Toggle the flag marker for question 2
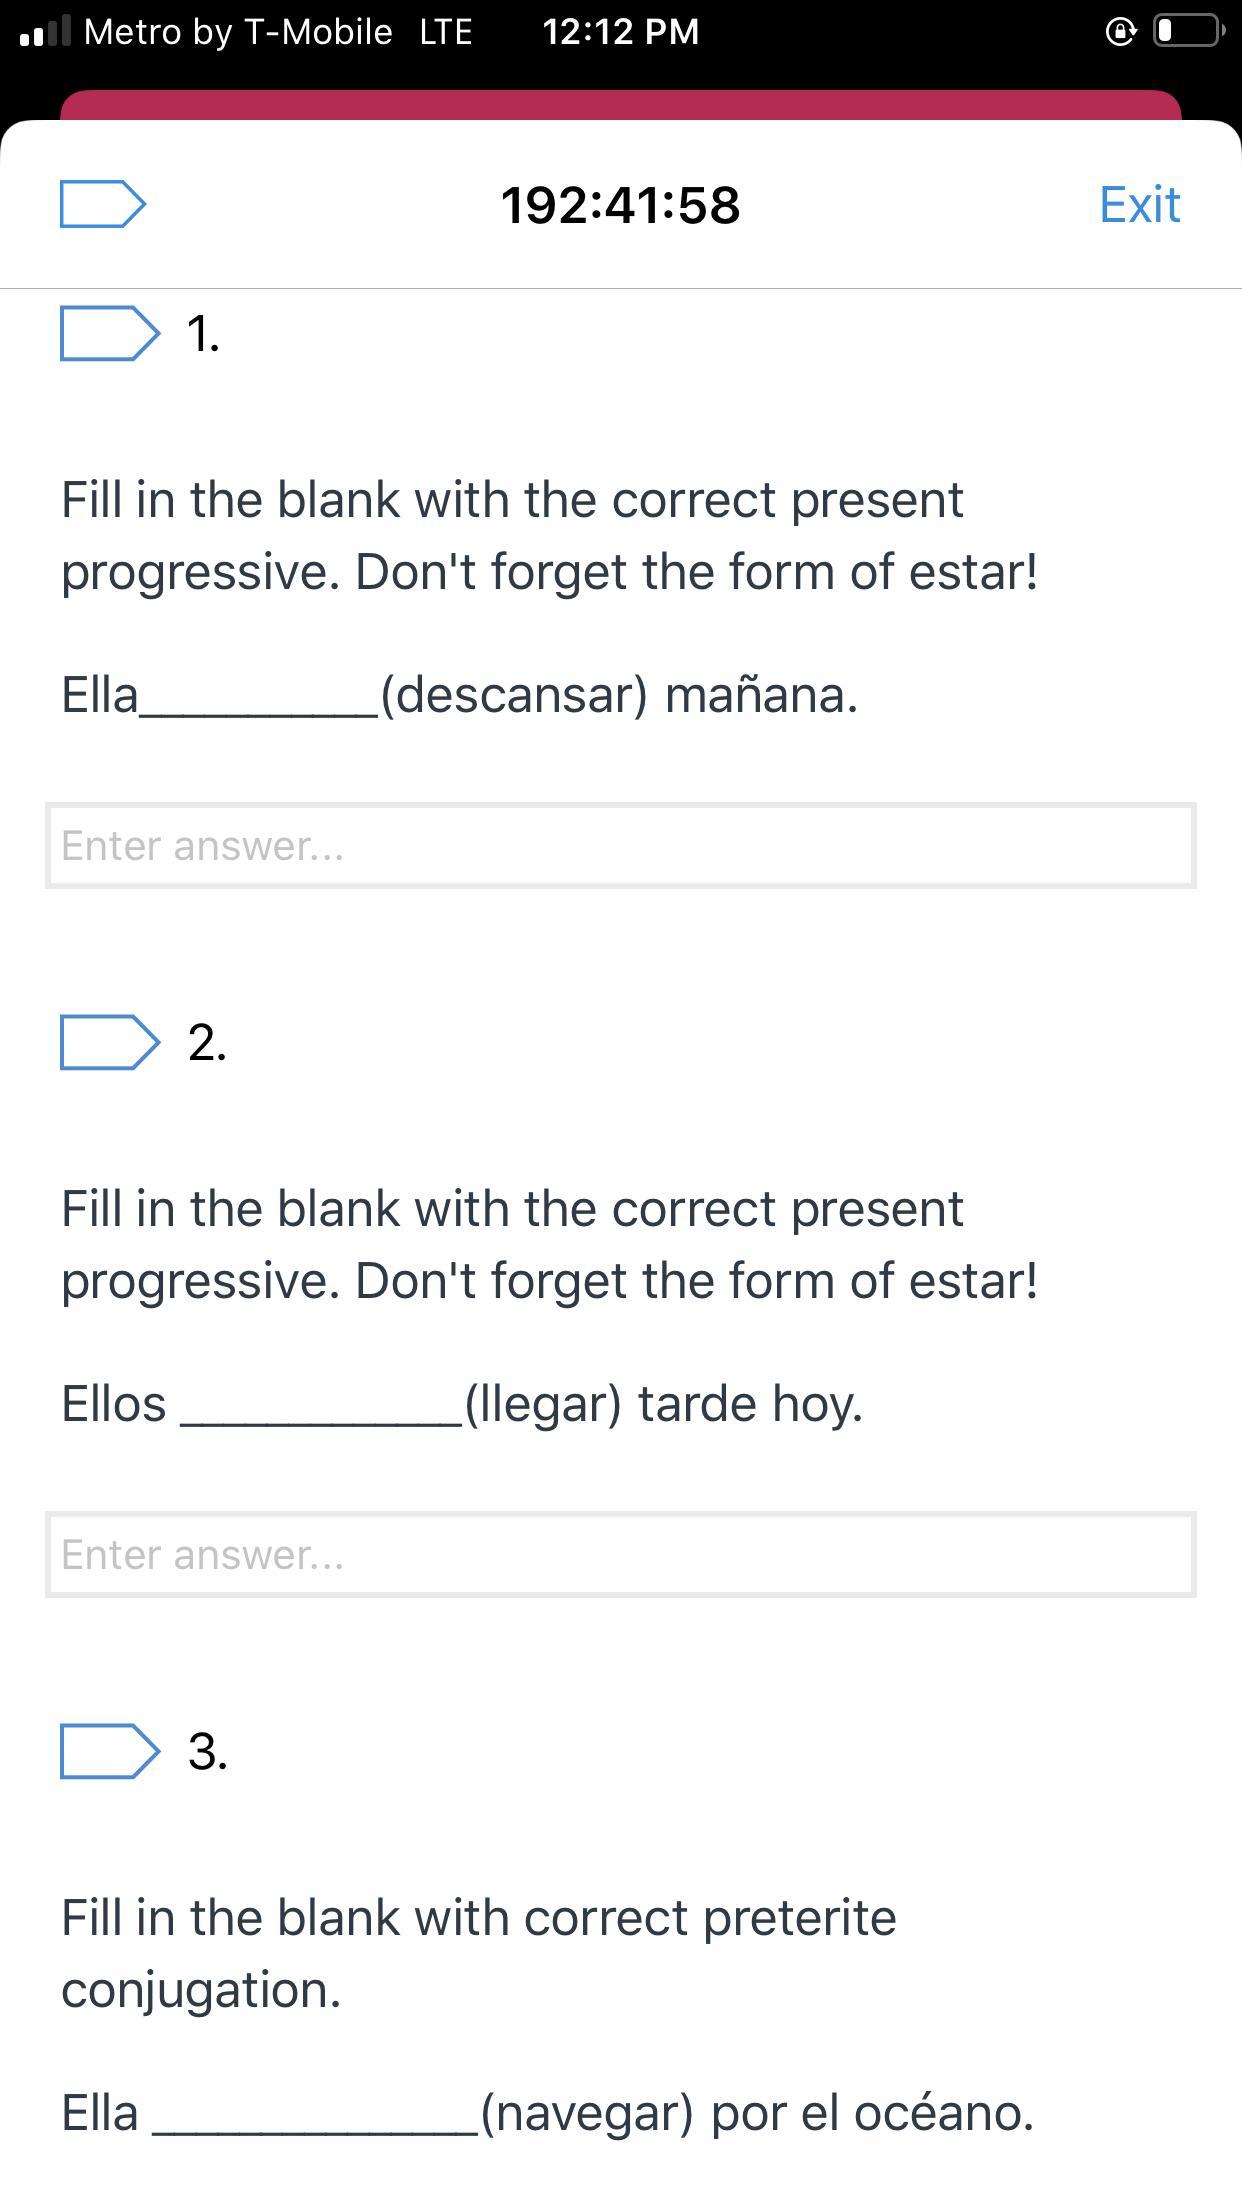This screenshot has width=1242, height=2208. (x=109, y=1042)
